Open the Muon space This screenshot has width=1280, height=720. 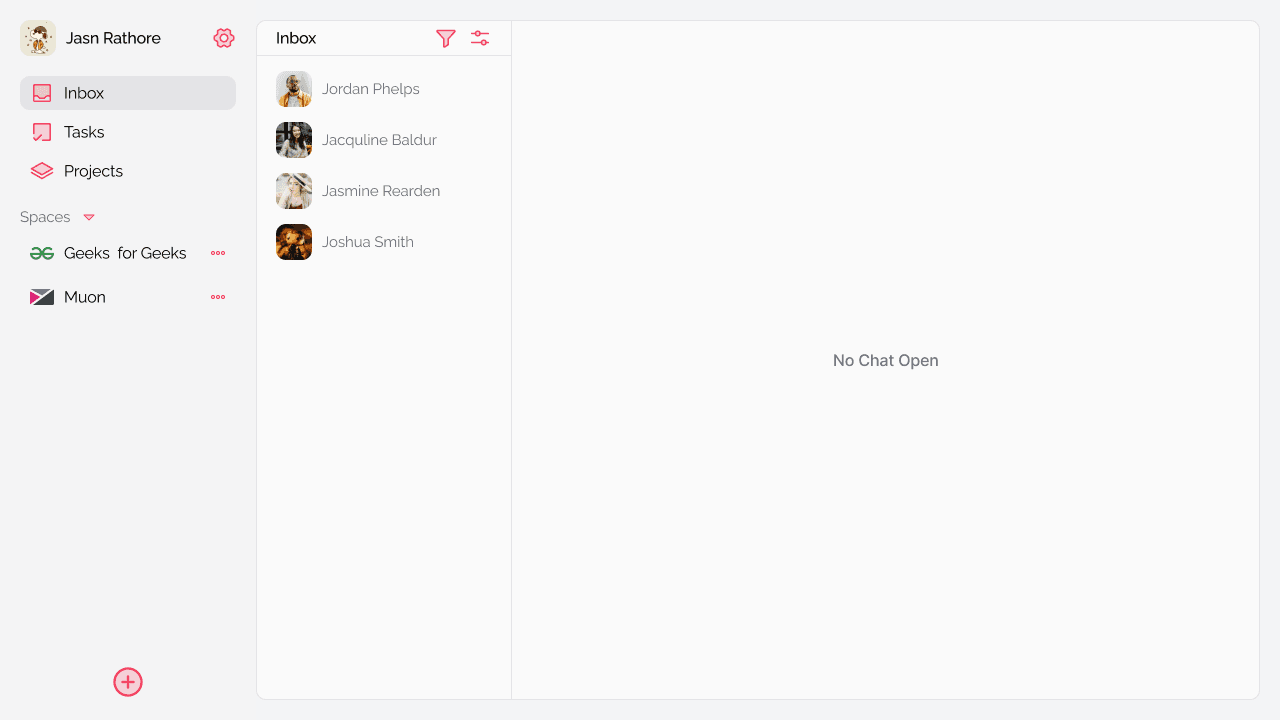pos(128,297)
